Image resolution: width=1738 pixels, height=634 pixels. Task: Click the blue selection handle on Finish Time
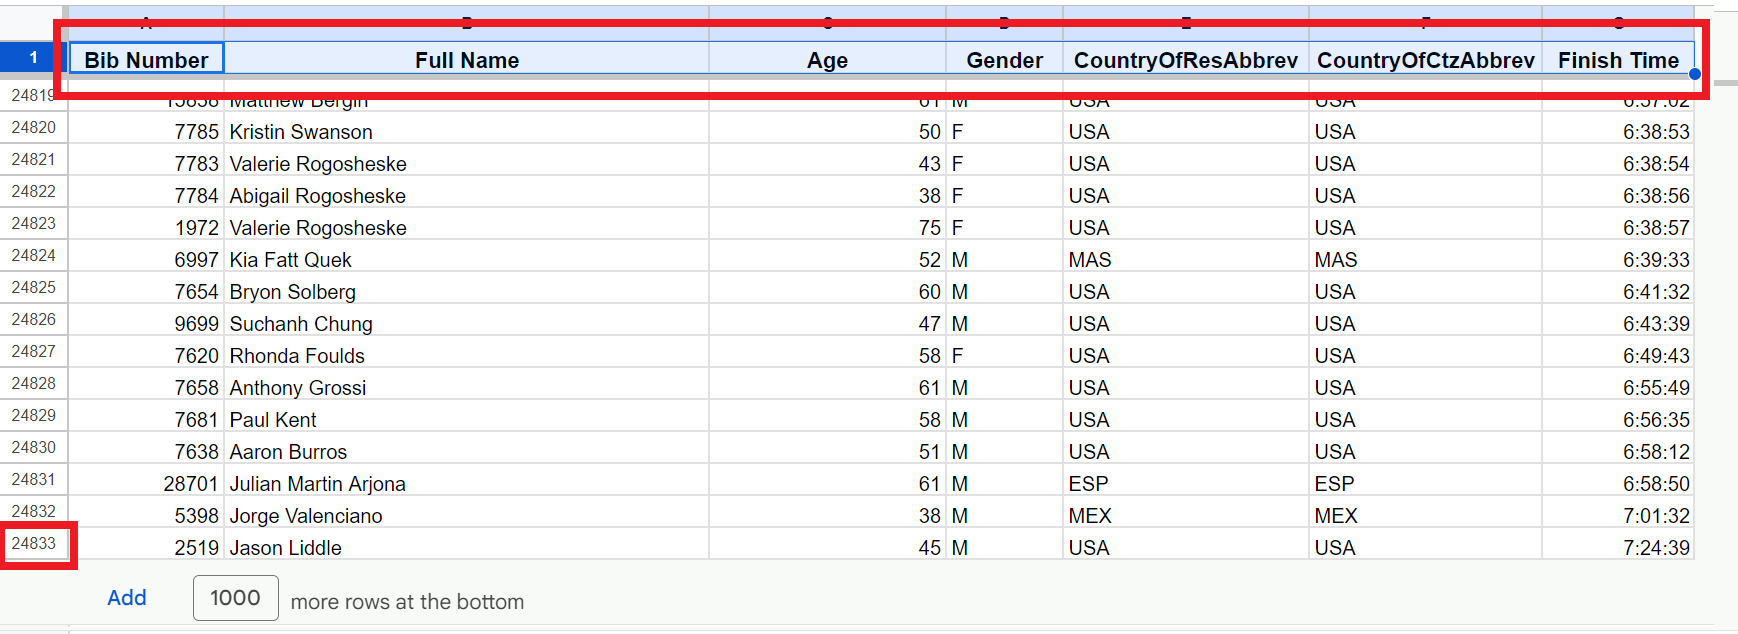pos(1694,74)
